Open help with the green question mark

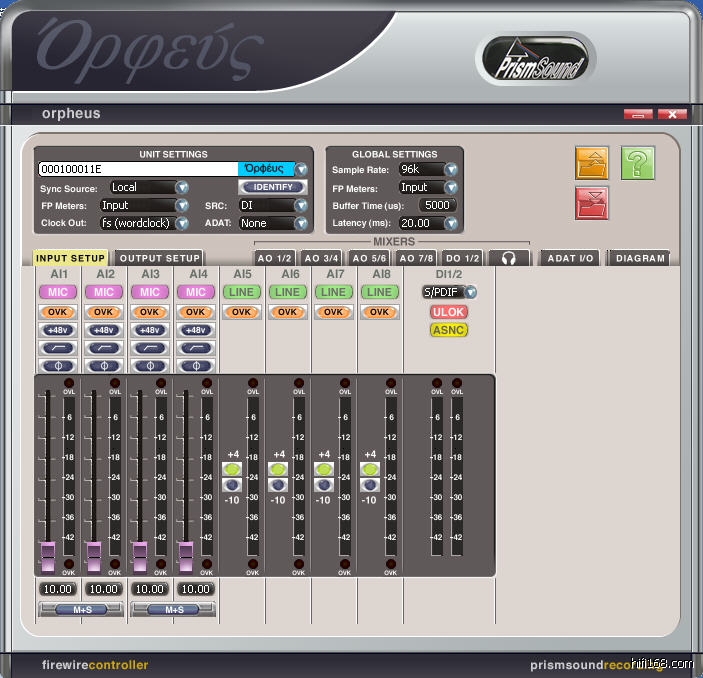click(638, 162)
